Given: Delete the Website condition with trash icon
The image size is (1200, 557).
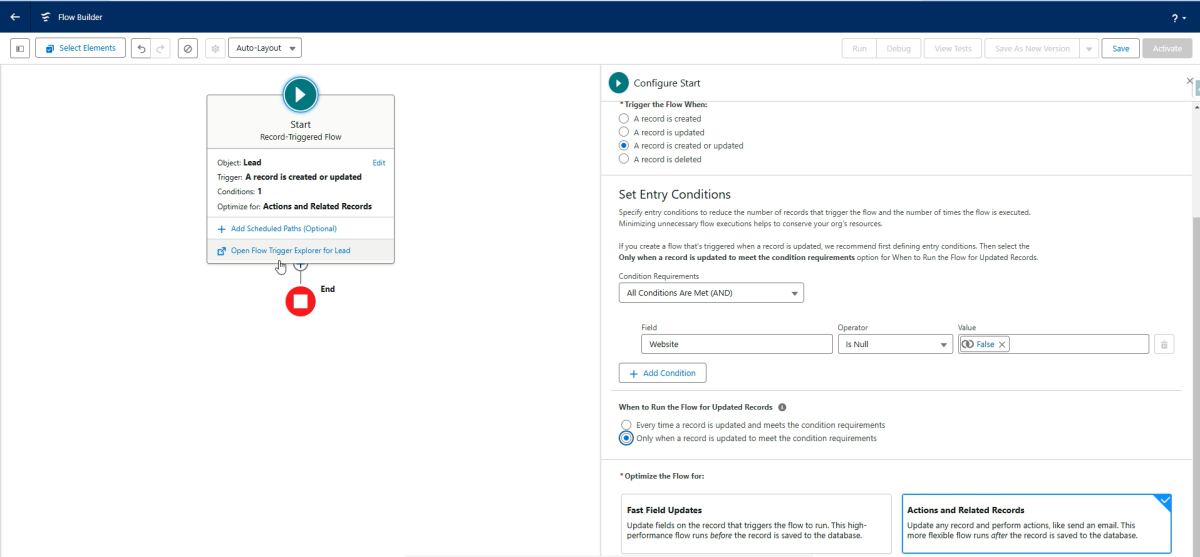Looking at the screenshot, I should pos(1163,344).
